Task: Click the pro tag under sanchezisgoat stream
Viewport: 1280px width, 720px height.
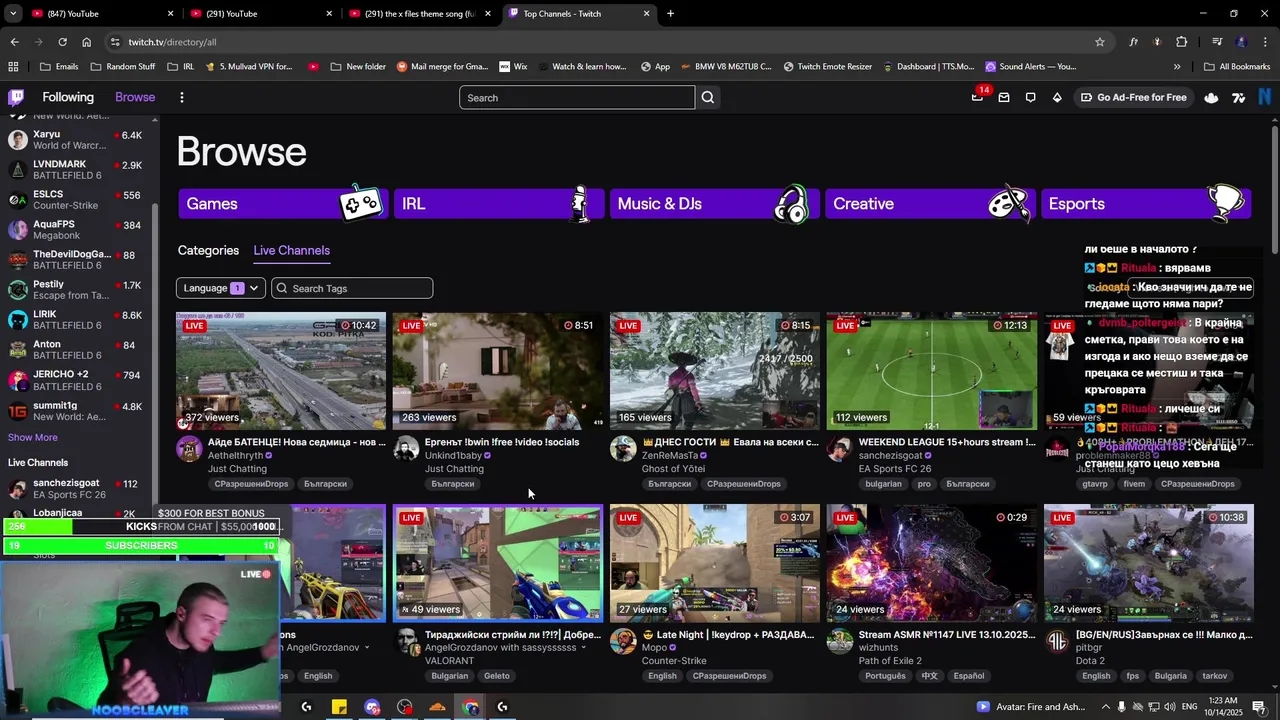Action: [x=924, y=484]
